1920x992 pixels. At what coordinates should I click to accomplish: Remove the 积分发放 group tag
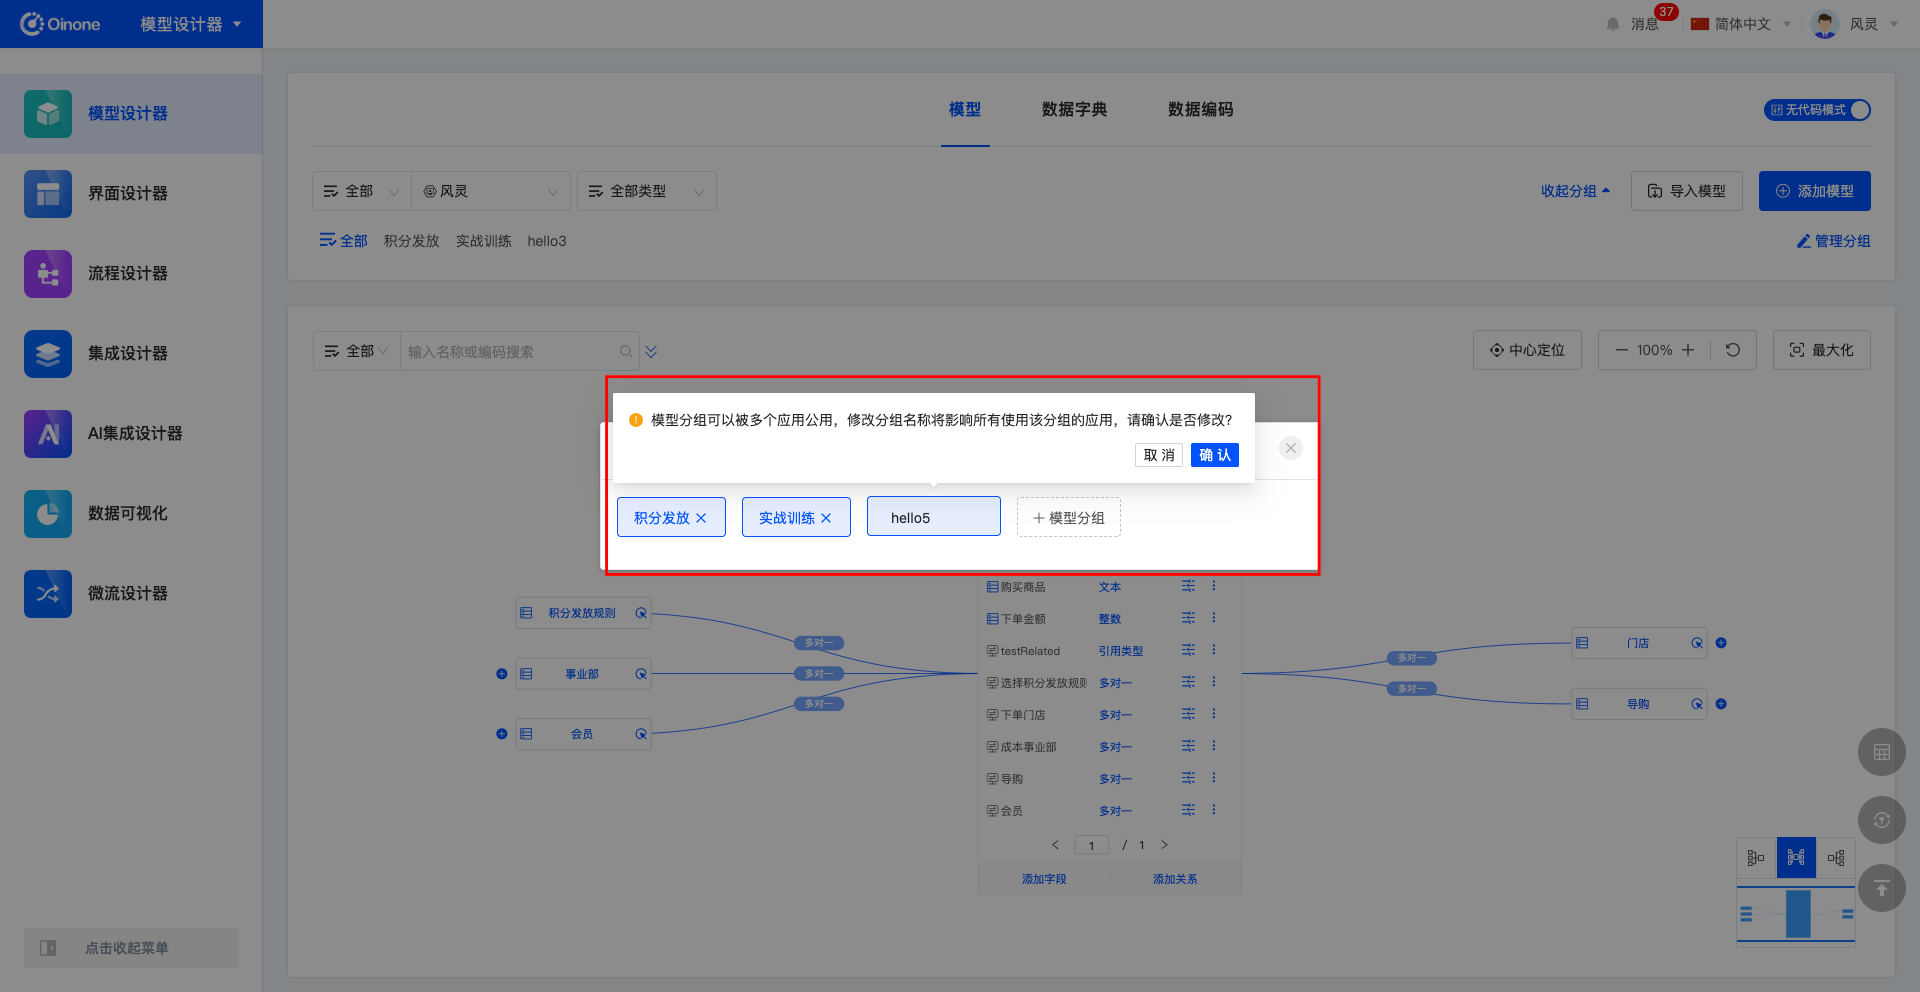pyautogui.click(x=701, y=518)
